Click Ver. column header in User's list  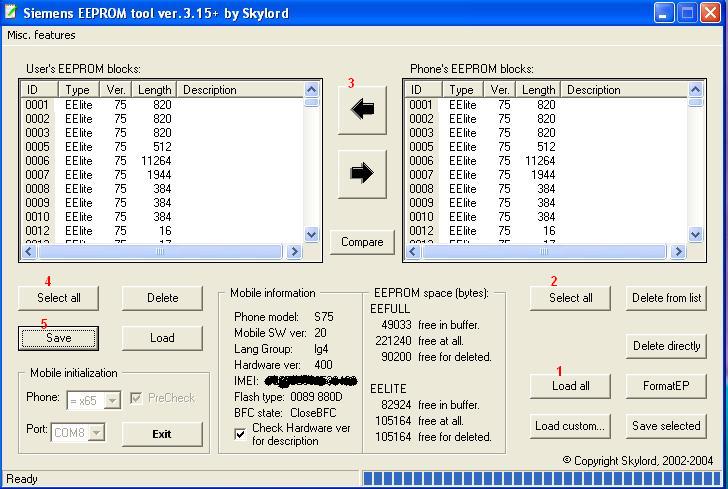(116, 90)
